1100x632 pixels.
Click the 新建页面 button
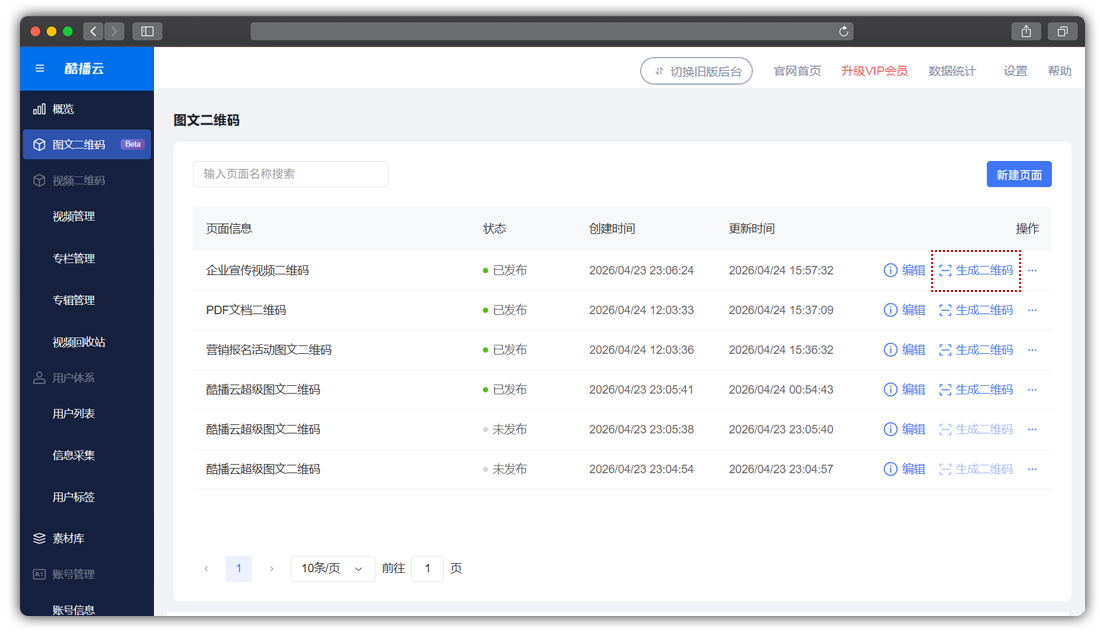(x=1018, y=175)
